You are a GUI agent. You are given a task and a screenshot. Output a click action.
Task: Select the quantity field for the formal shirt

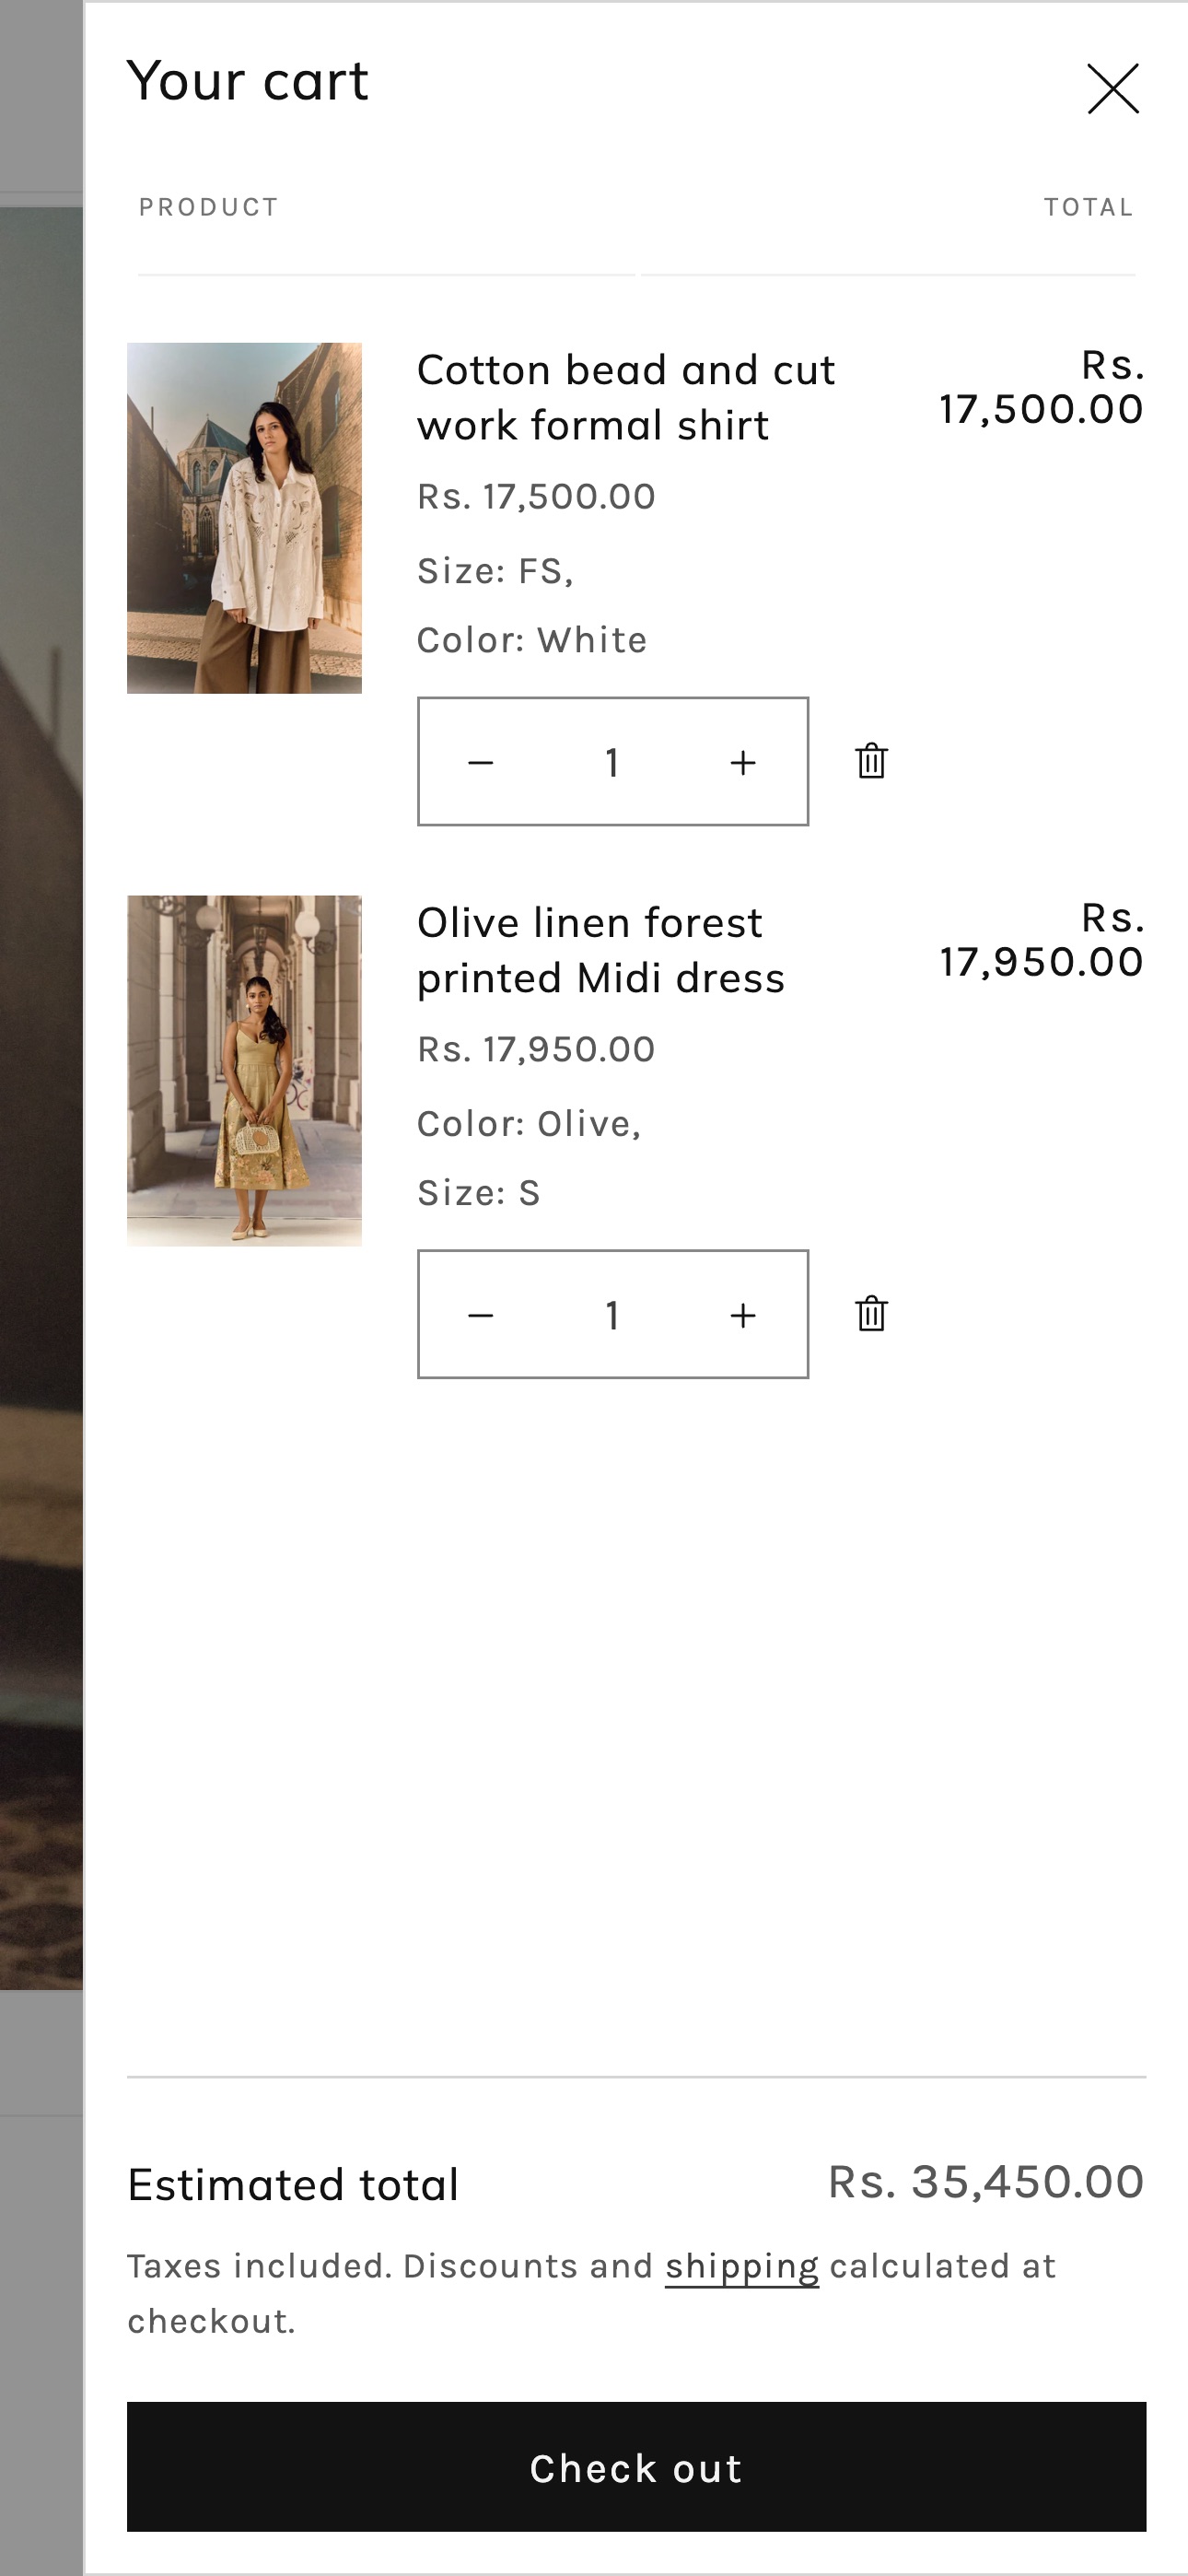tap(612, 762)
